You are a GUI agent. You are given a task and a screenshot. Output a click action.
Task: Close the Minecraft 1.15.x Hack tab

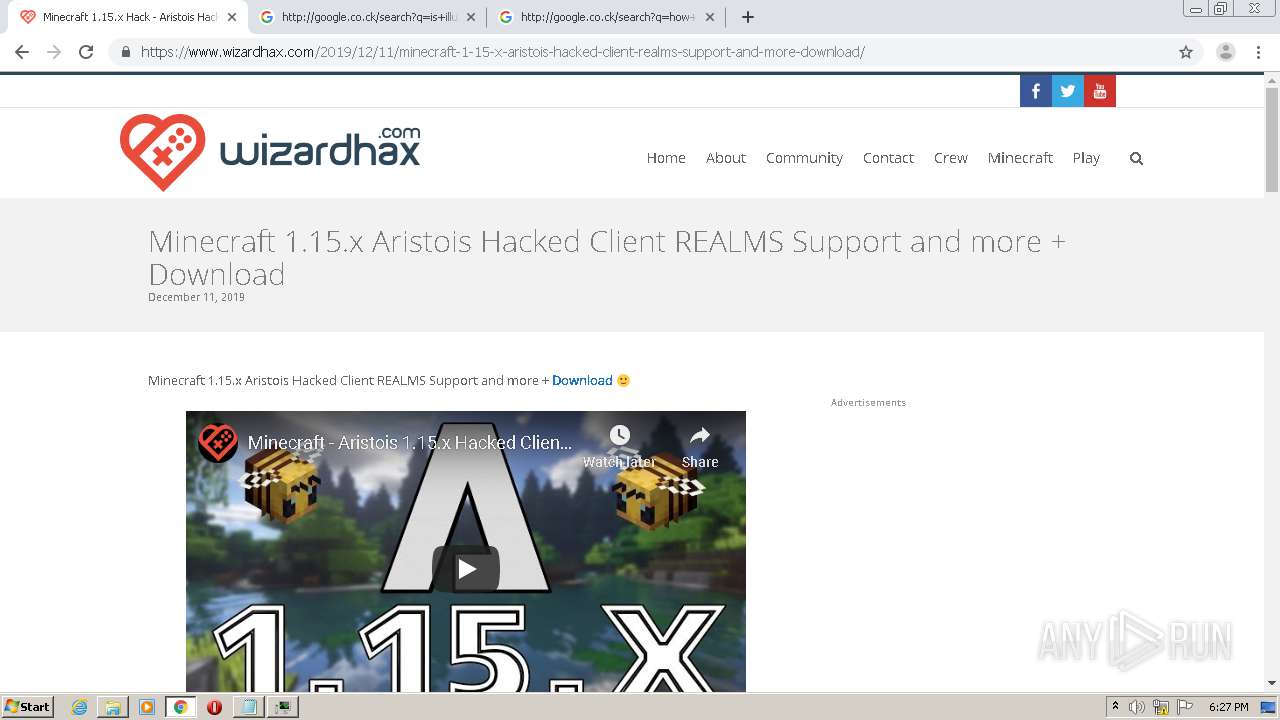coord(232,17)
